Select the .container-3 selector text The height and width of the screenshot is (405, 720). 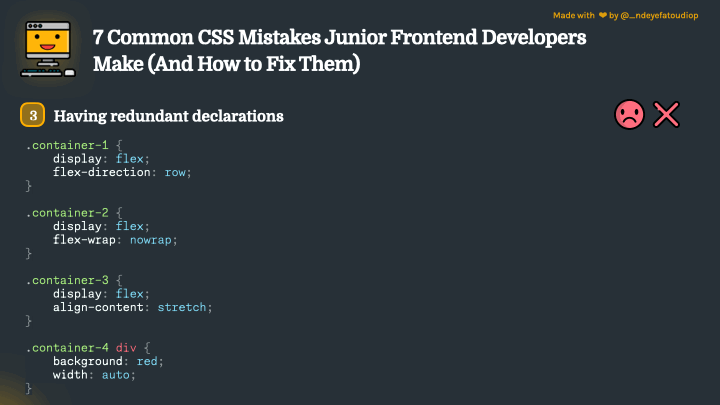[x=67, y=280]
